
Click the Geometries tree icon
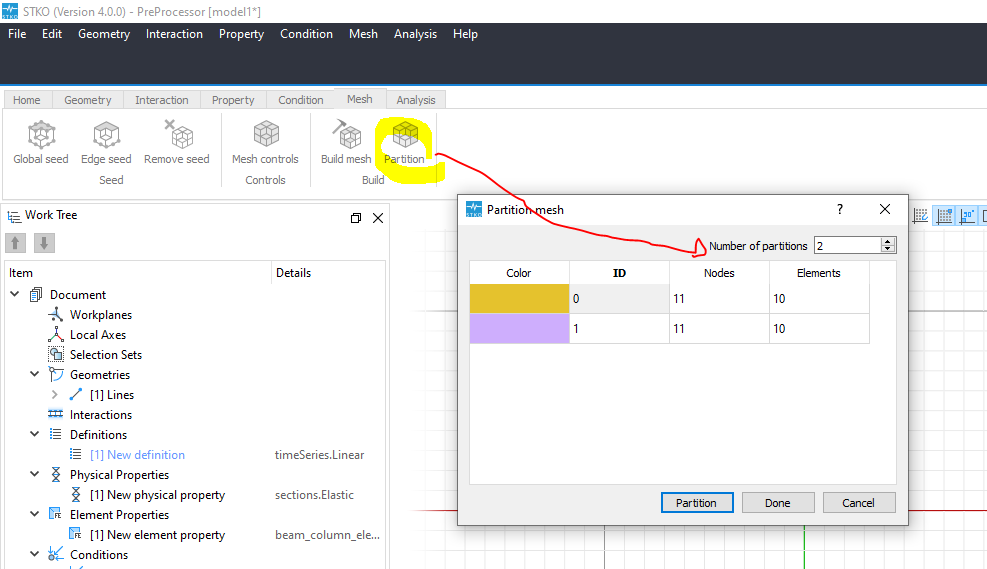tap(56, 375)
